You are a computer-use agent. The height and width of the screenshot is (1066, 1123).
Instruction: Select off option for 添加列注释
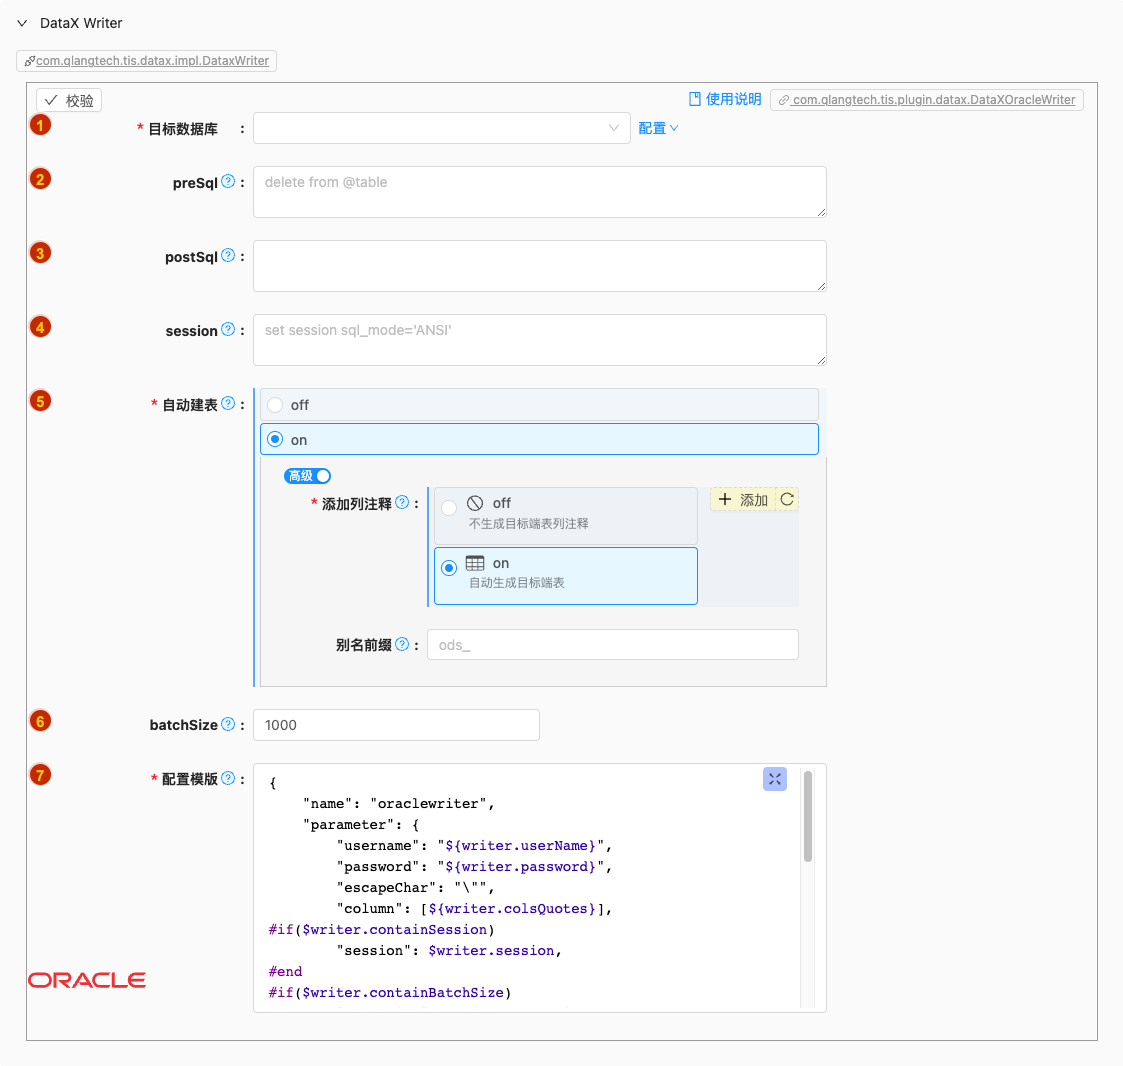566,515
